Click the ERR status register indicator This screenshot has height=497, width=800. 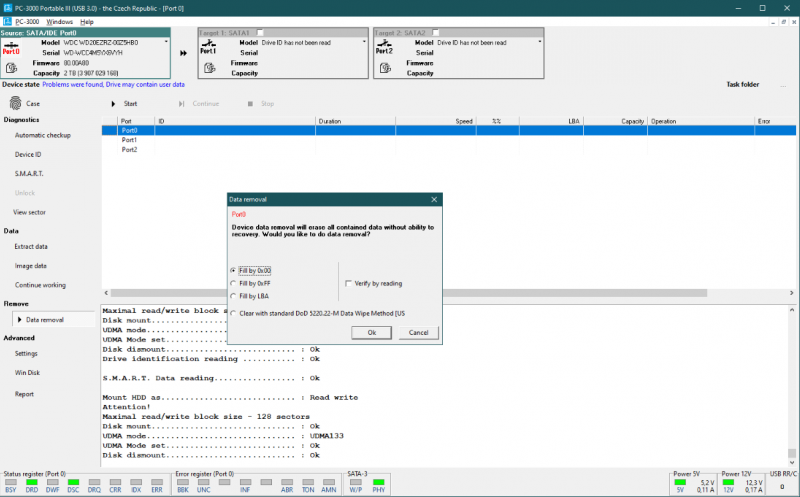157,482
